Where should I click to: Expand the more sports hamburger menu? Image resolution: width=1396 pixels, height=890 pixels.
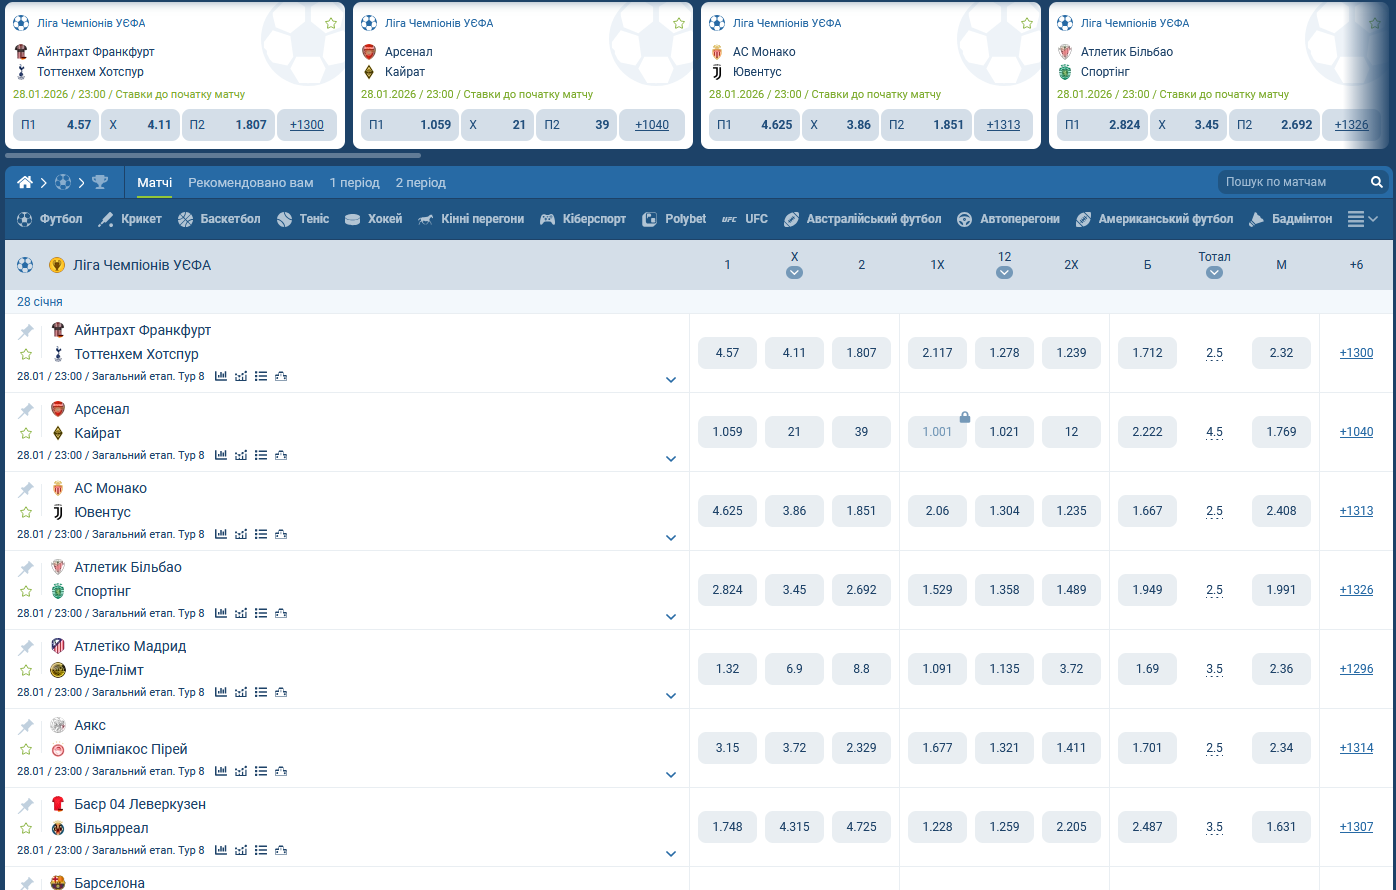point(1362,219)
